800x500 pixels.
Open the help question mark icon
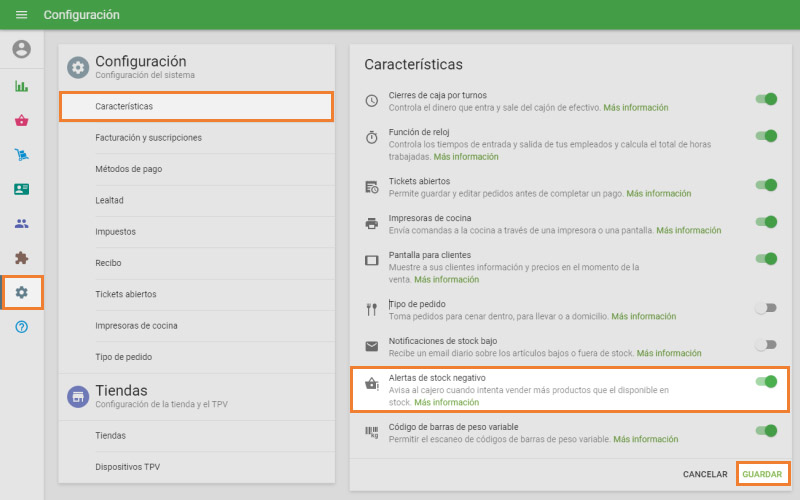click(21, 327)
